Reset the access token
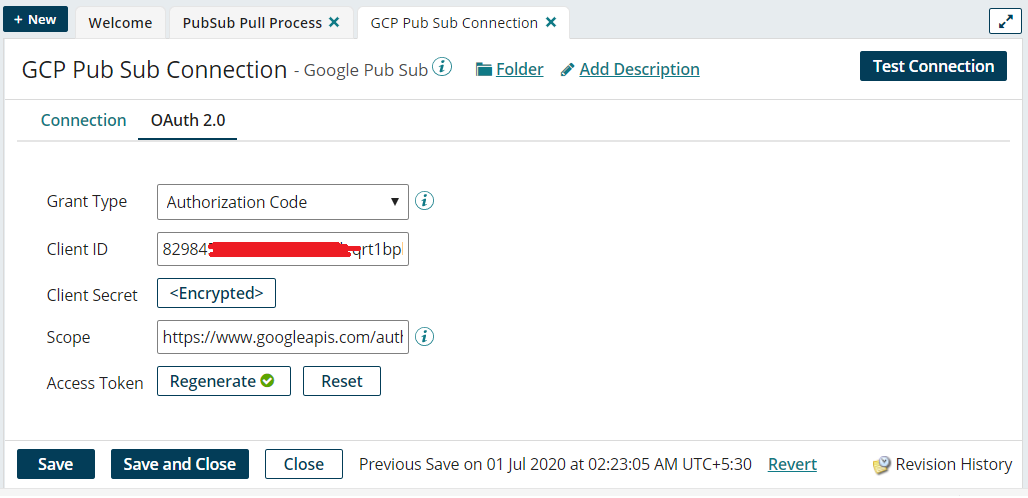This screenshot has height=498, width=1028. click(x=341, y=381)
